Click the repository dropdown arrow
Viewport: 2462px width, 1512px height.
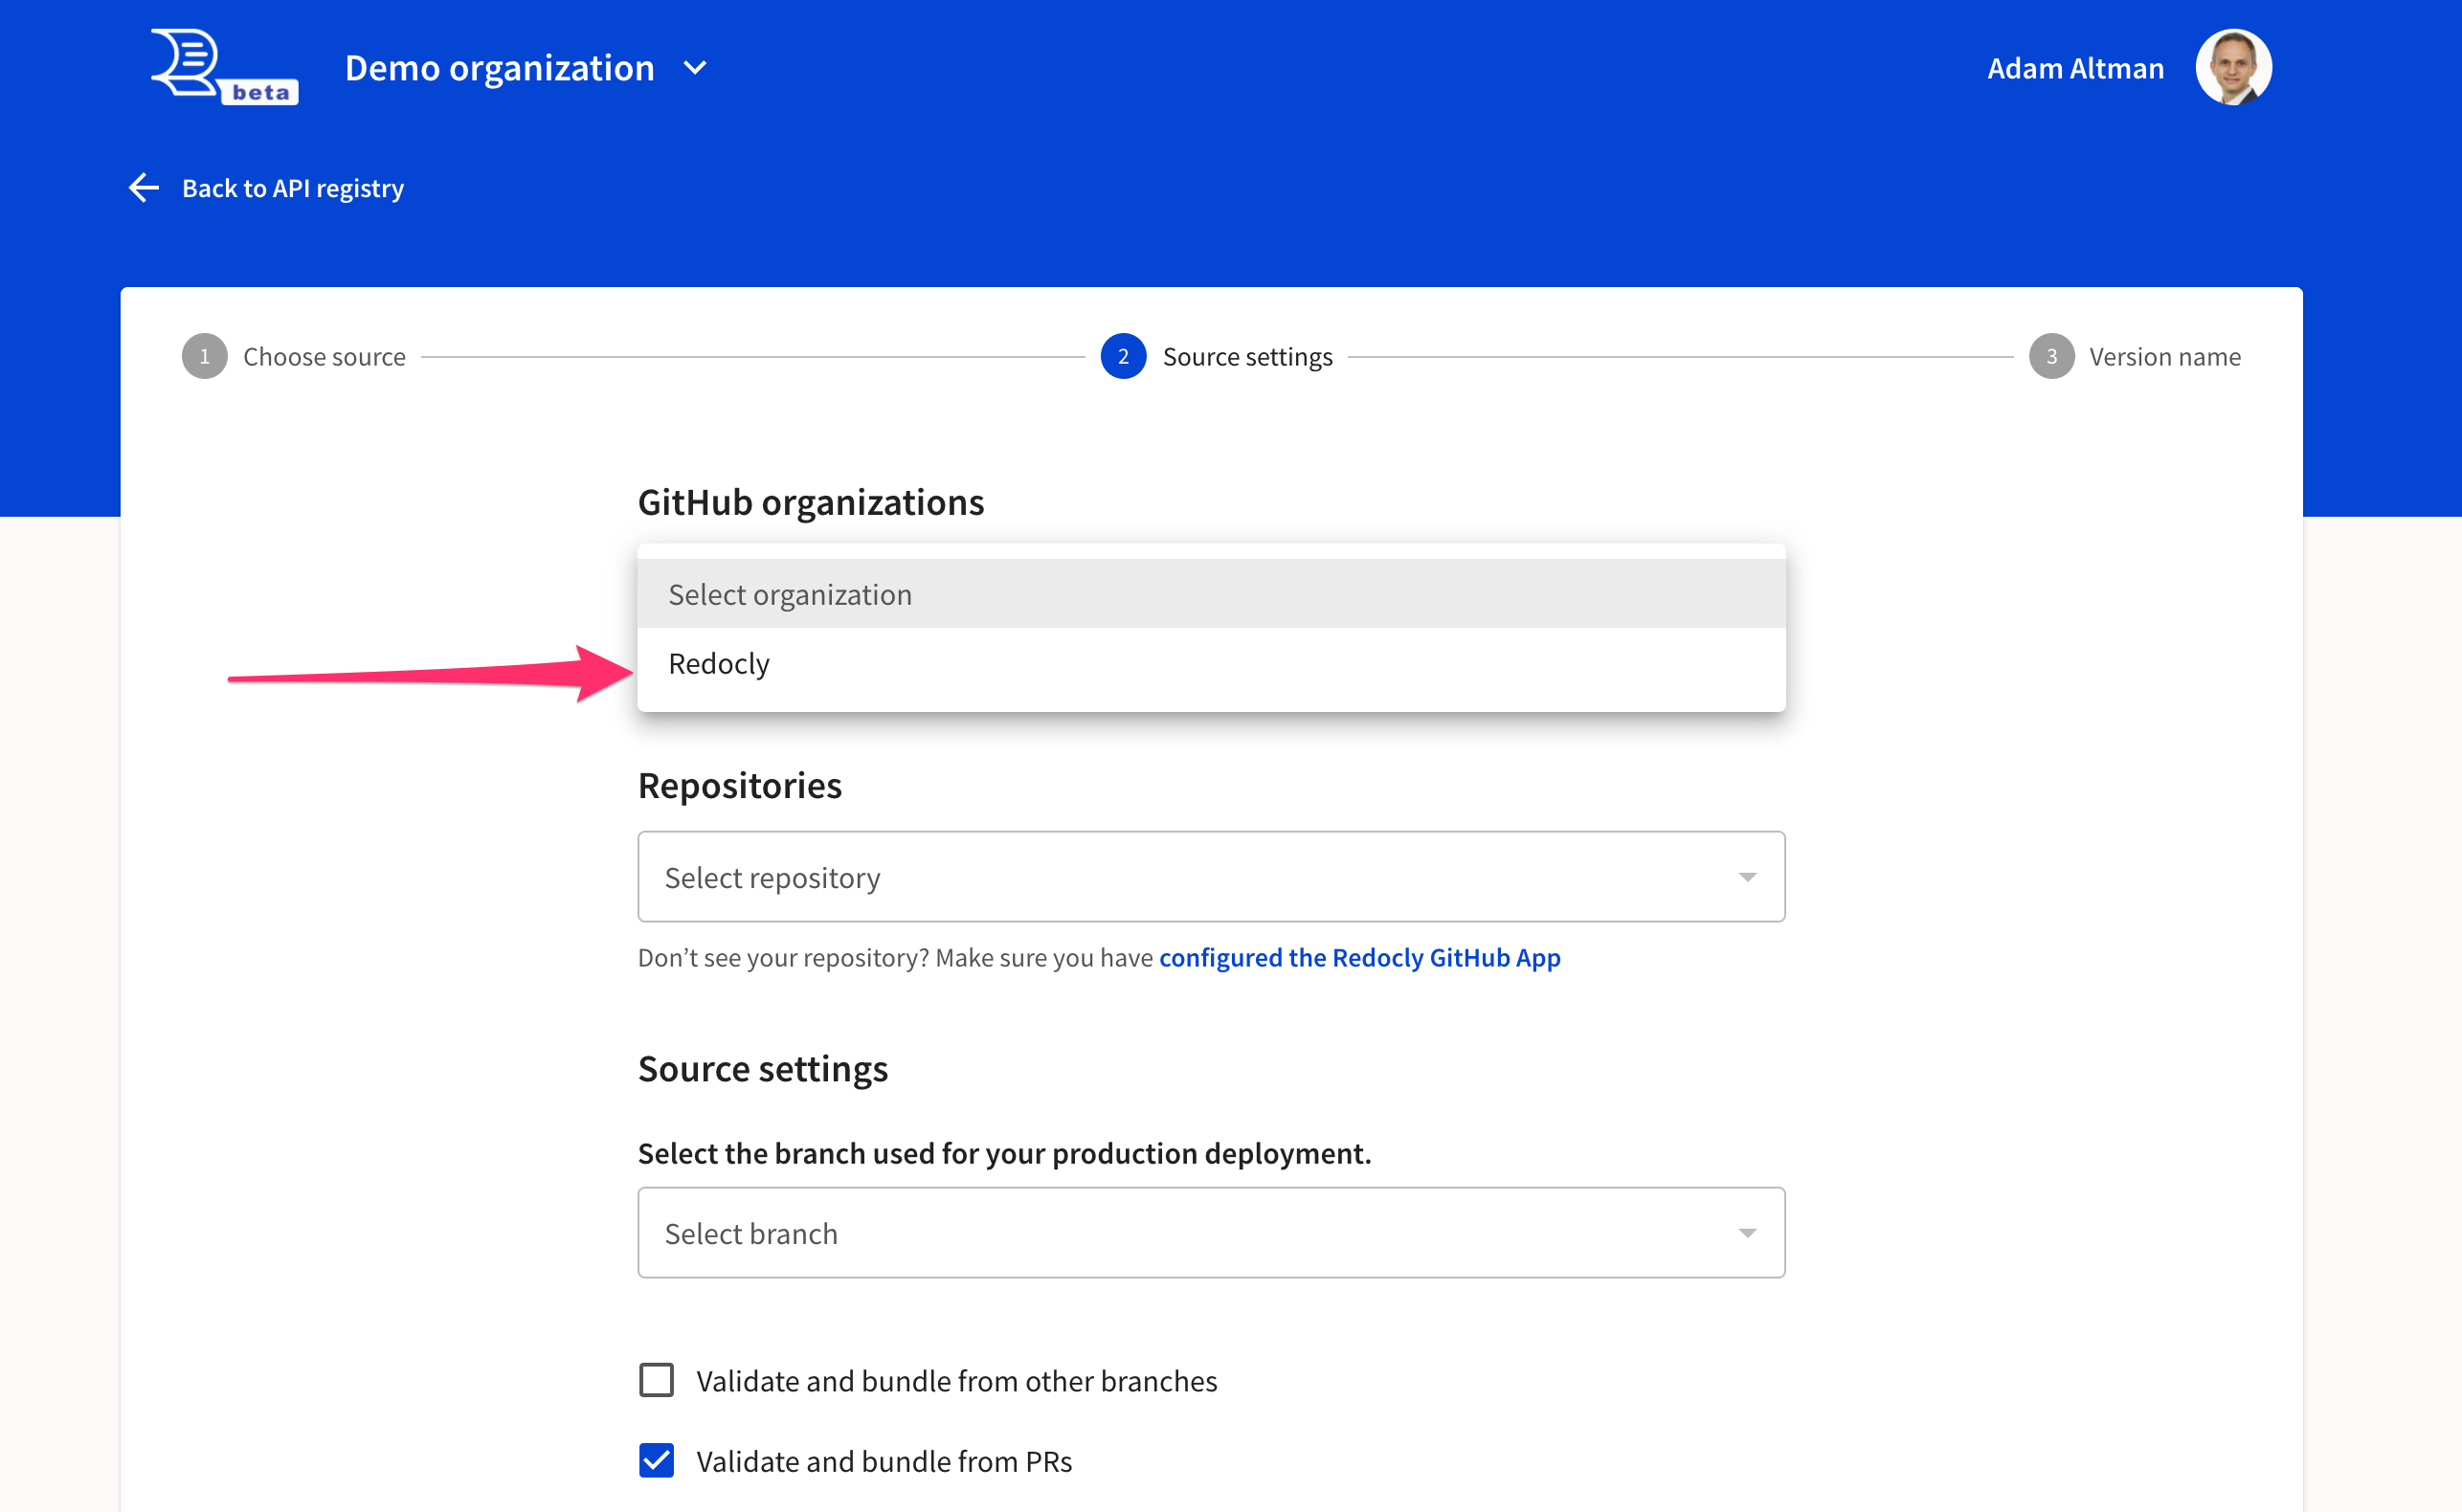click(1746, 877)
